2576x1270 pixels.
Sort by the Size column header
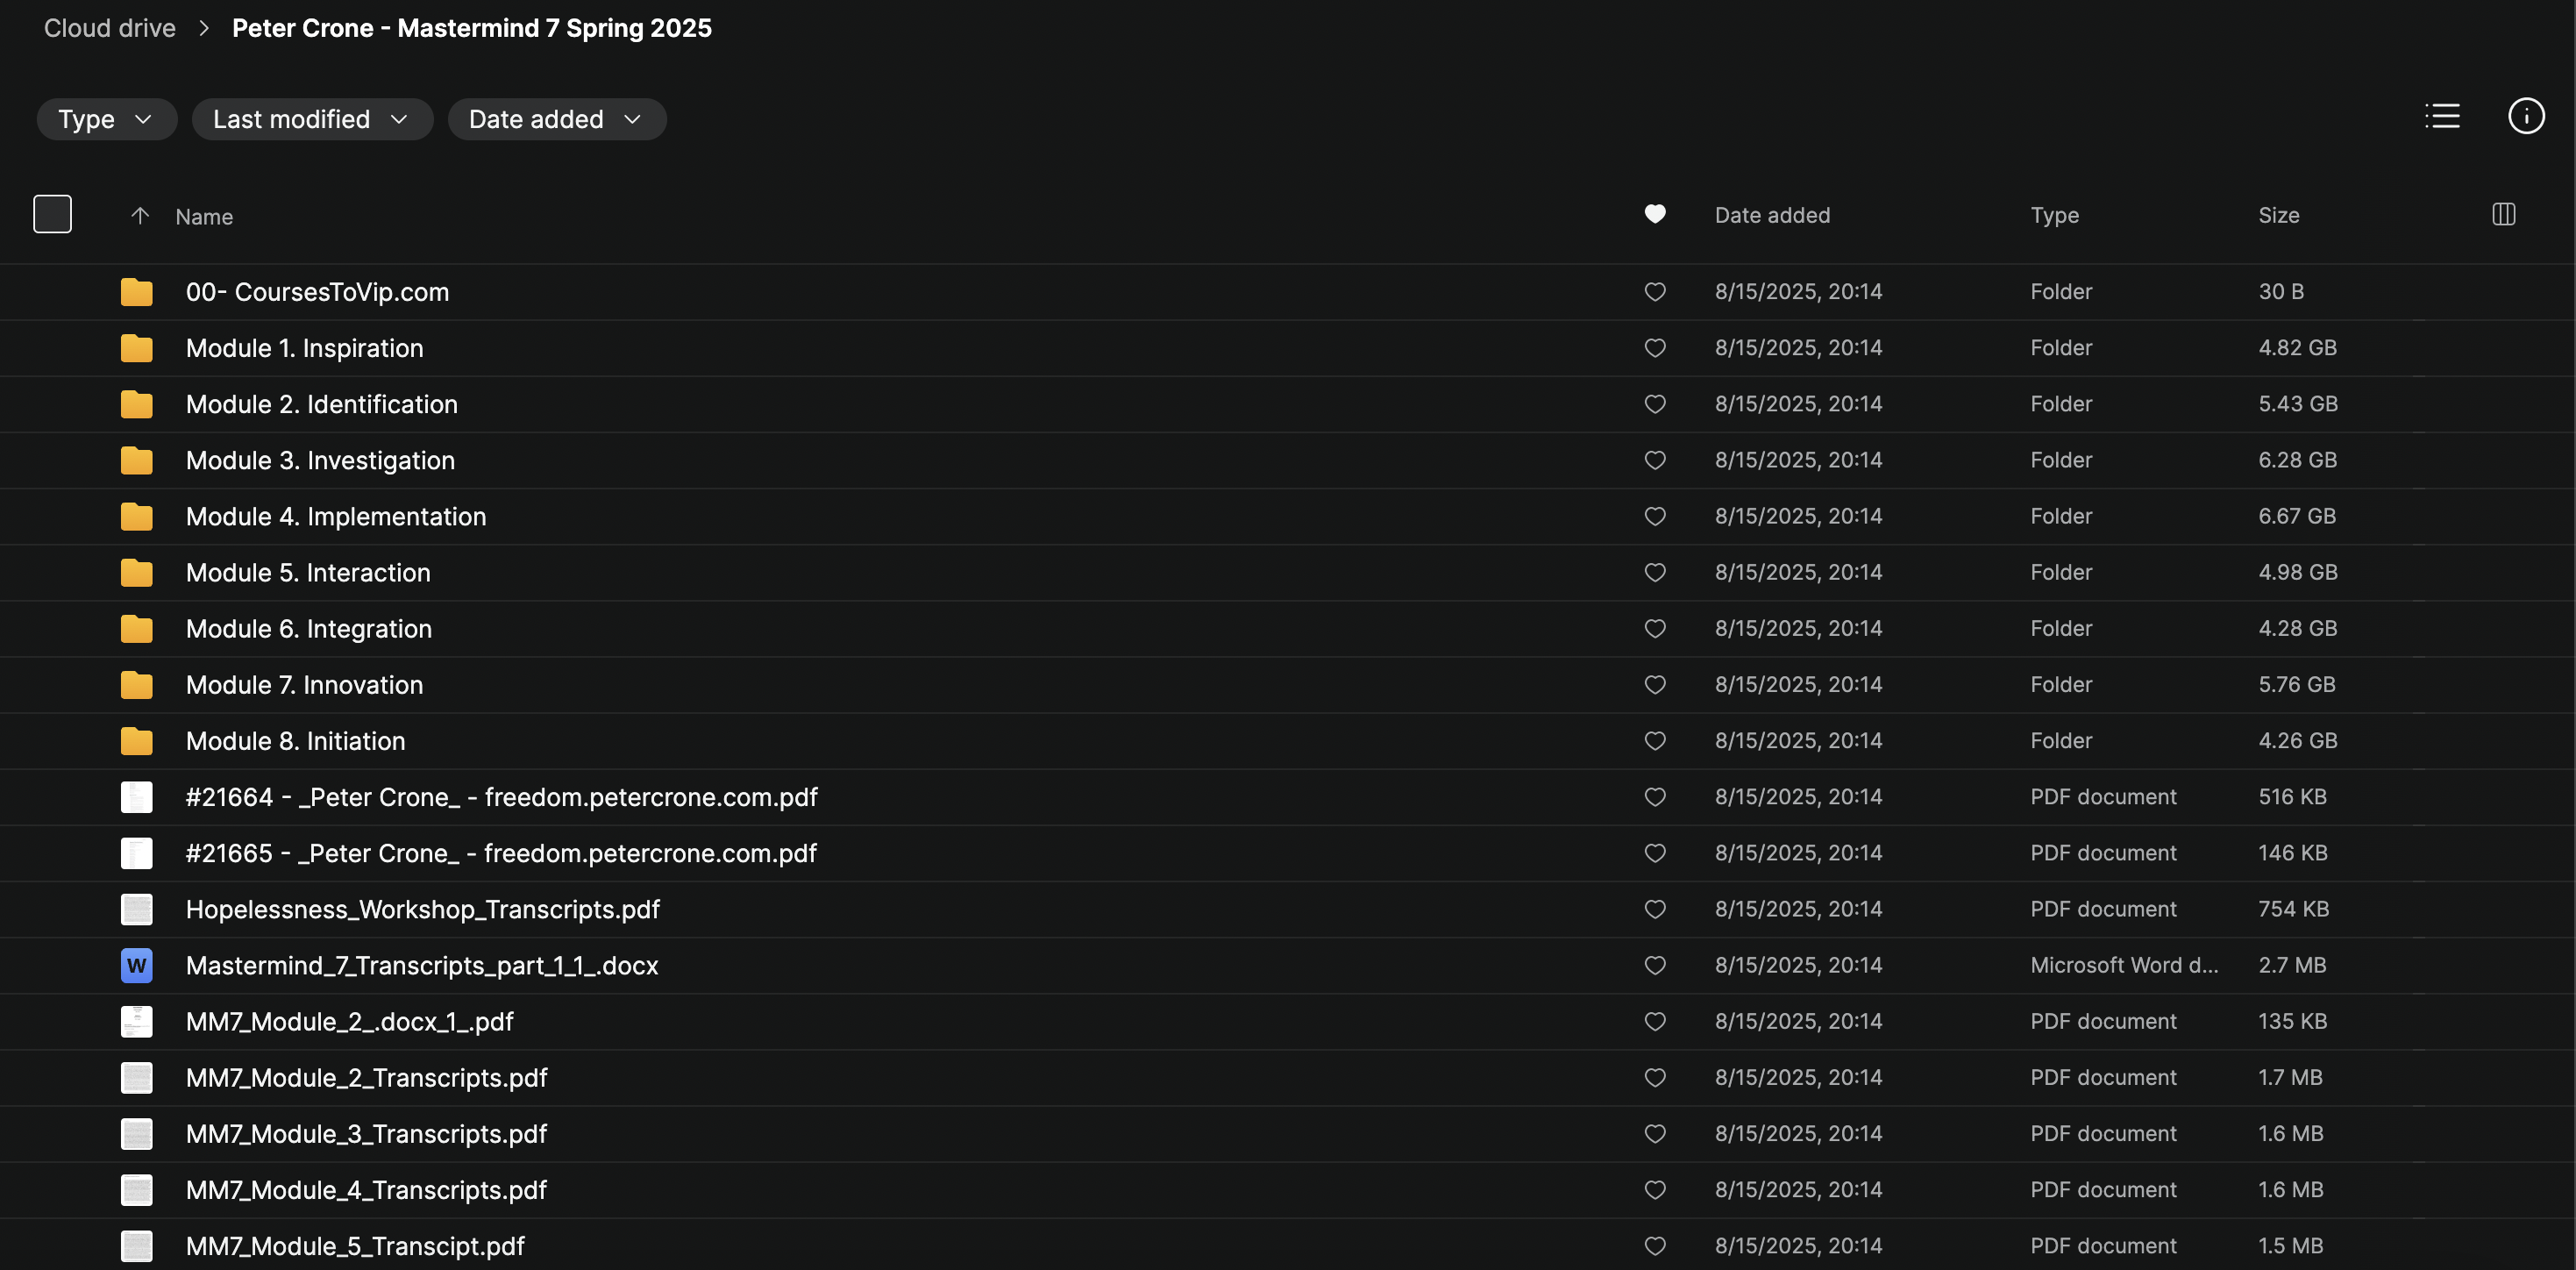click(2278, 215)
